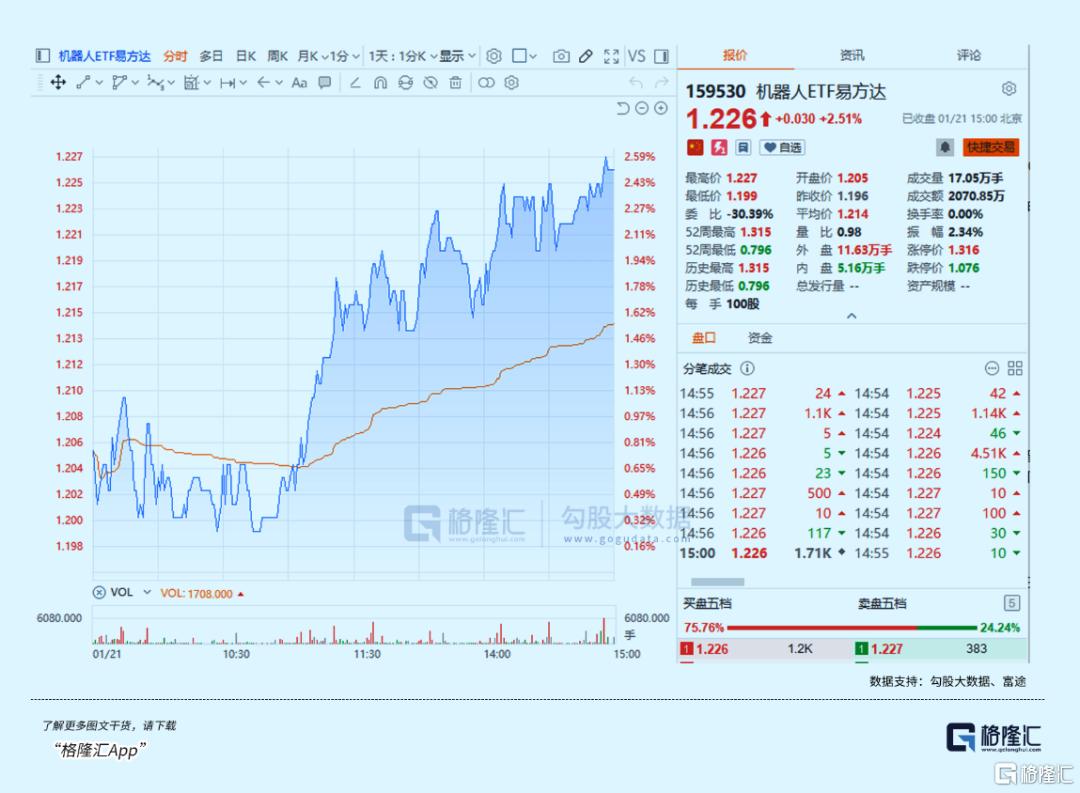This screenshot has width=1080, height=793.
Task: Hide all drawings with eye-slash icon
Action: click(x=430, y=83)
